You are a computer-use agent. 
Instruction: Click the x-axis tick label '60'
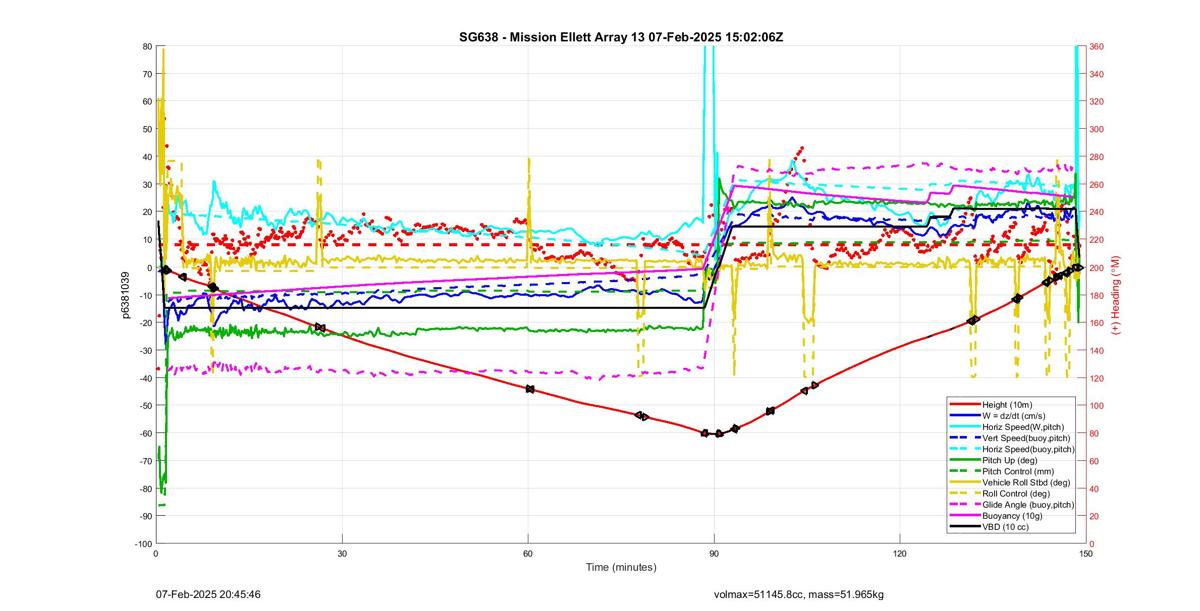click(528, 553)
